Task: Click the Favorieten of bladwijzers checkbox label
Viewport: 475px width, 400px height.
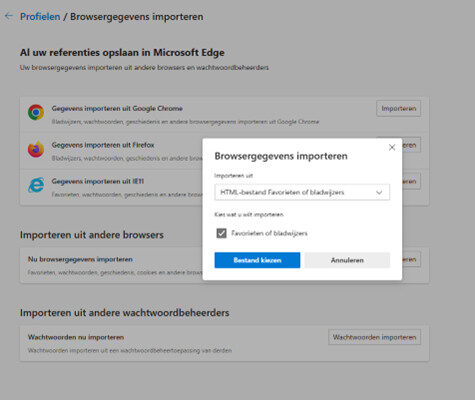Action: coord(269,233)
